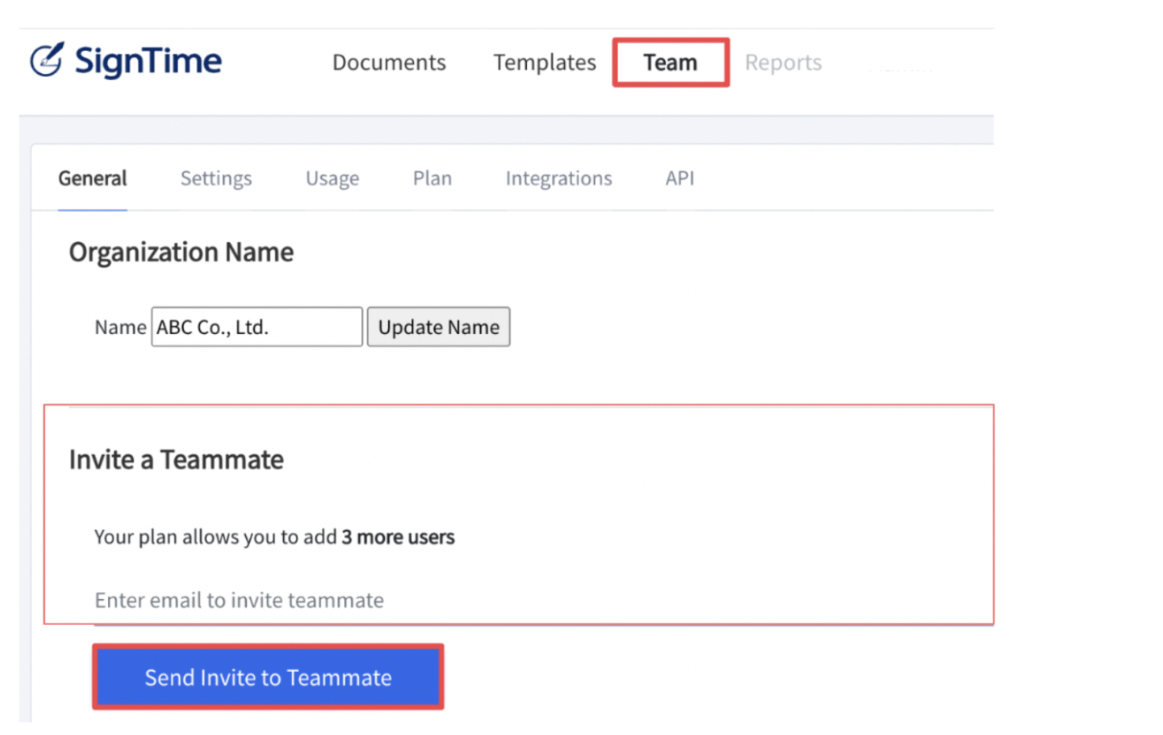
Task: Click Send Invite to Teammate button
Action: pos(268,677)
